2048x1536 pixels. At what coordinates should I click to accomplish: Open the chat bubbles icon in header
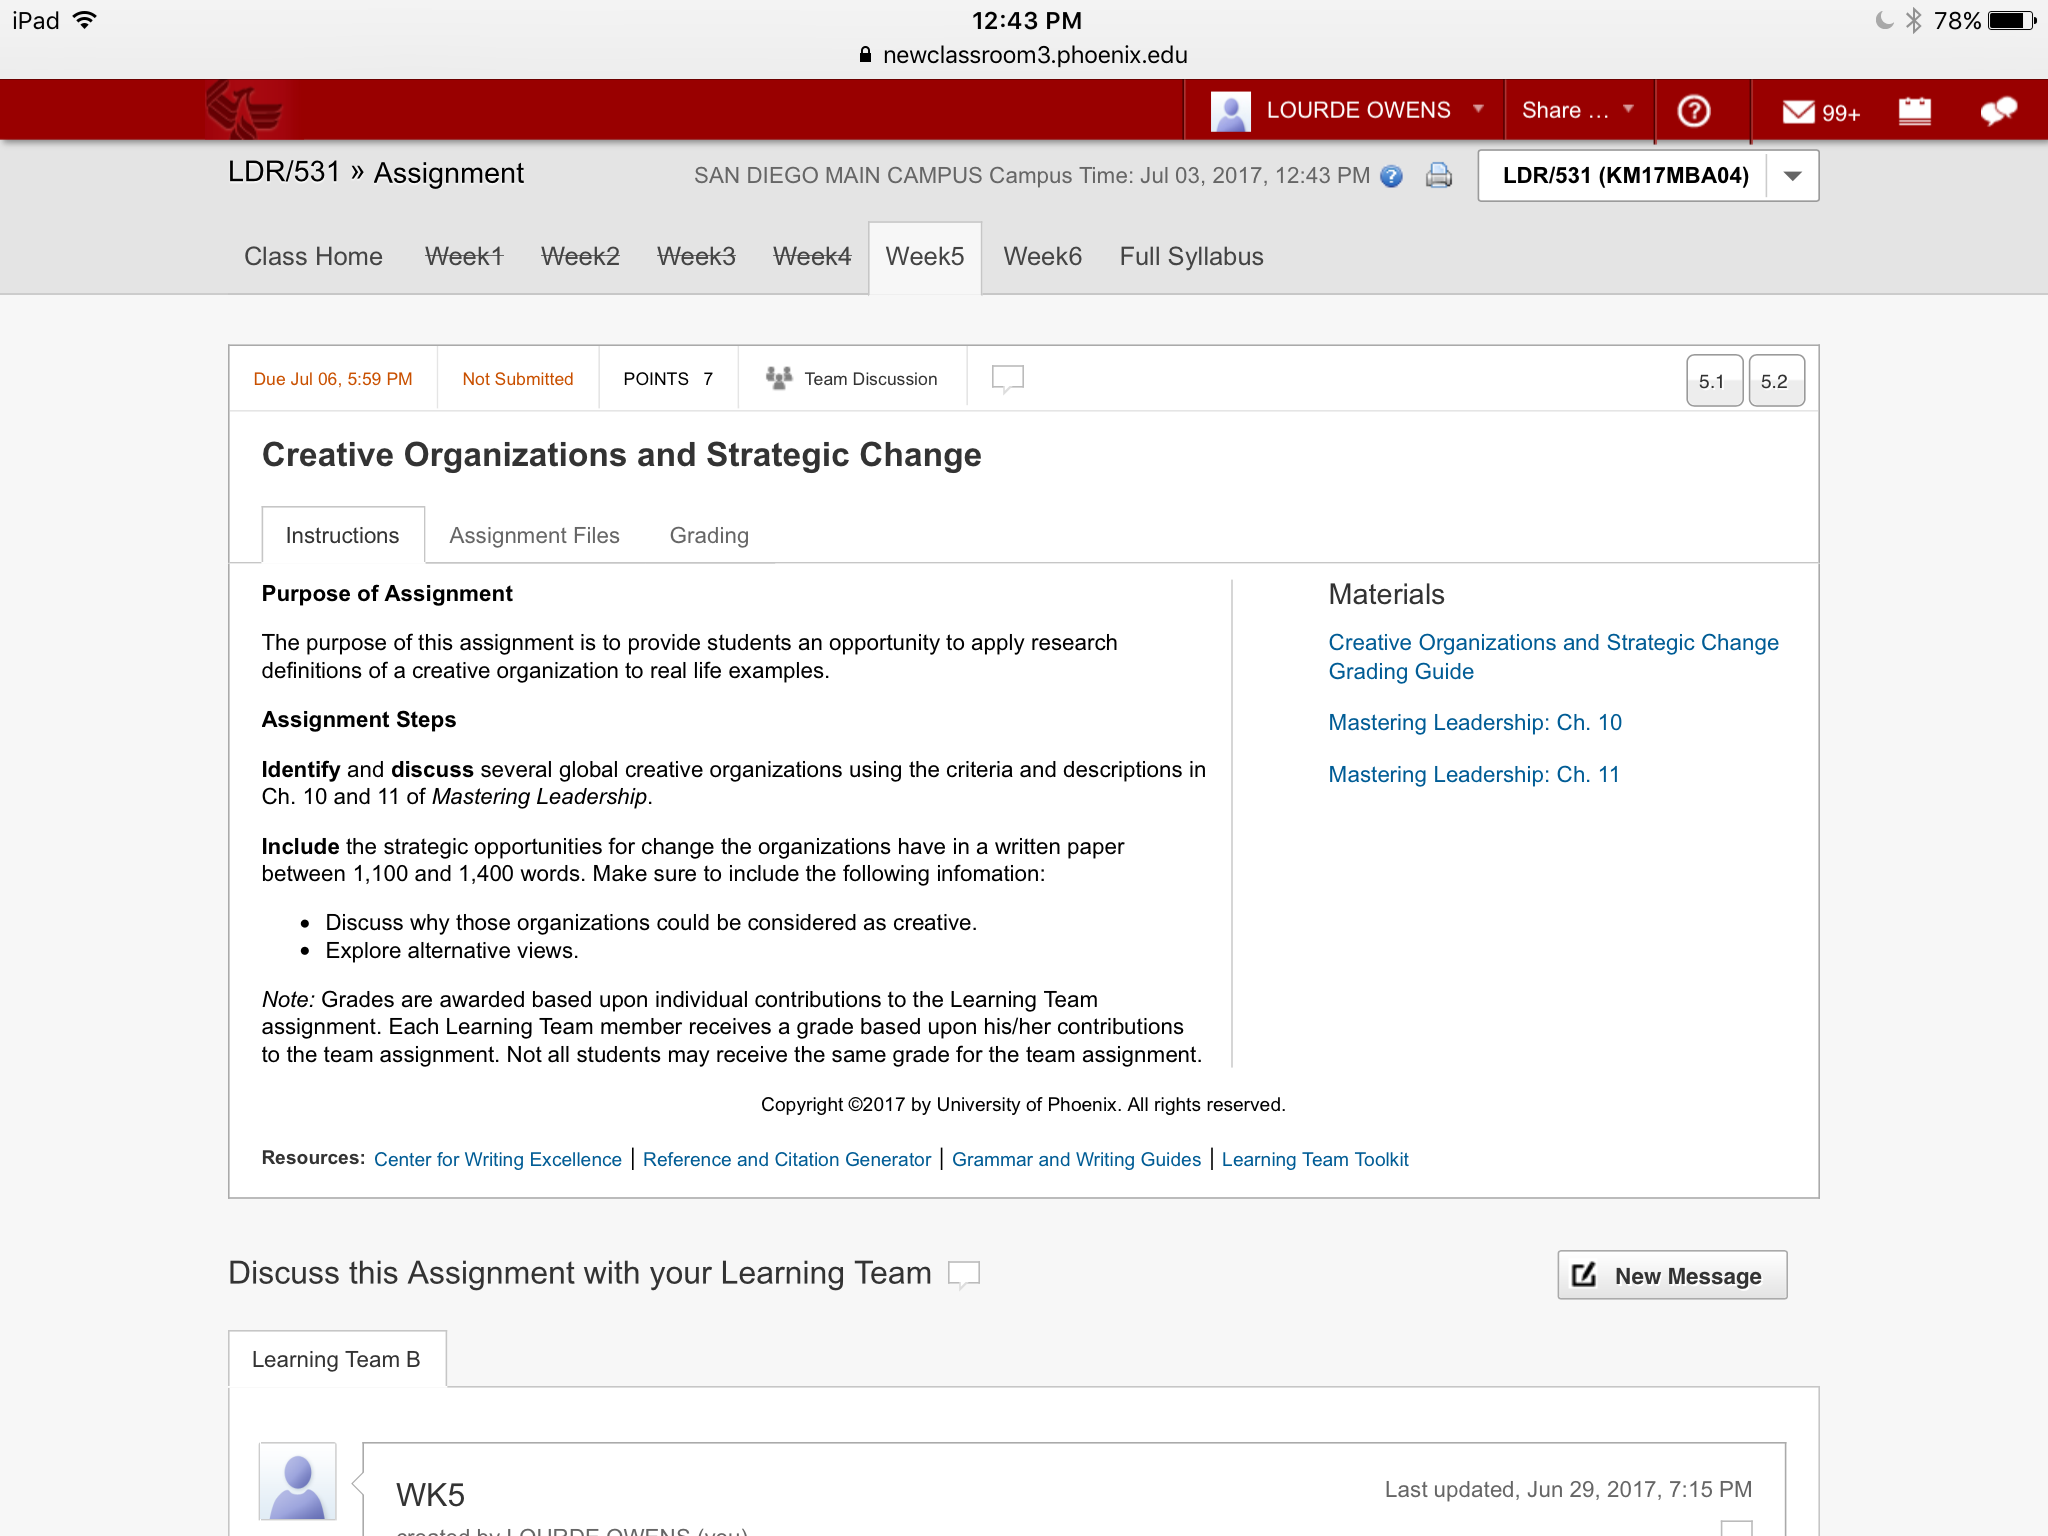[x=1998, y=111]
